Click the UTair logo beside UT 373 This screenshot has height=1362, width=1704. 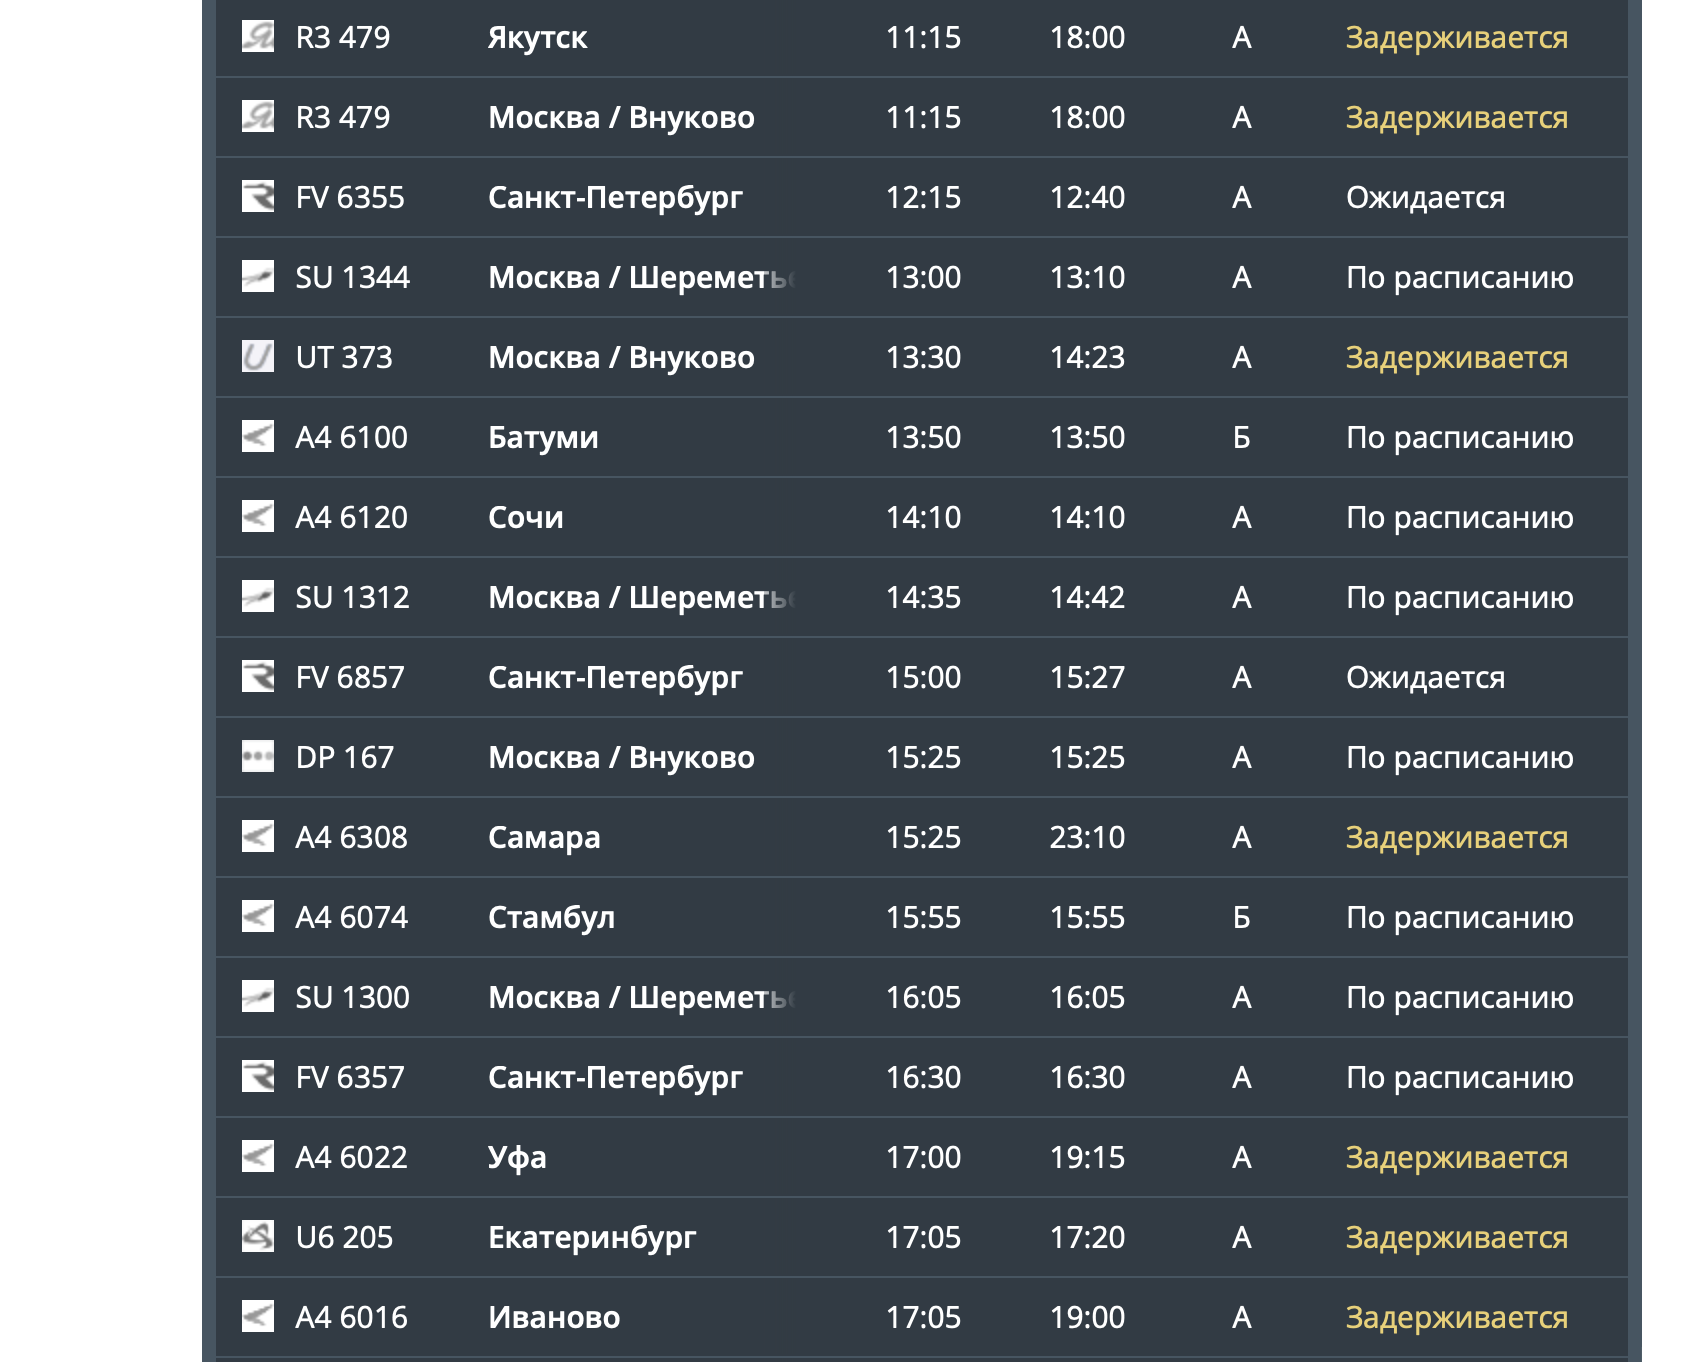coord(258,356)
